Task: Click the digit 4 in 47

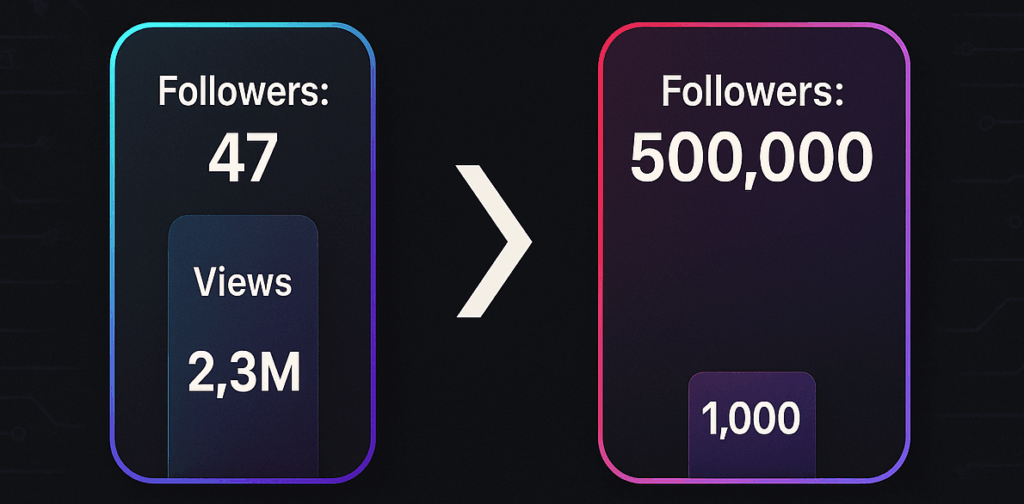Action: (224, 157)
